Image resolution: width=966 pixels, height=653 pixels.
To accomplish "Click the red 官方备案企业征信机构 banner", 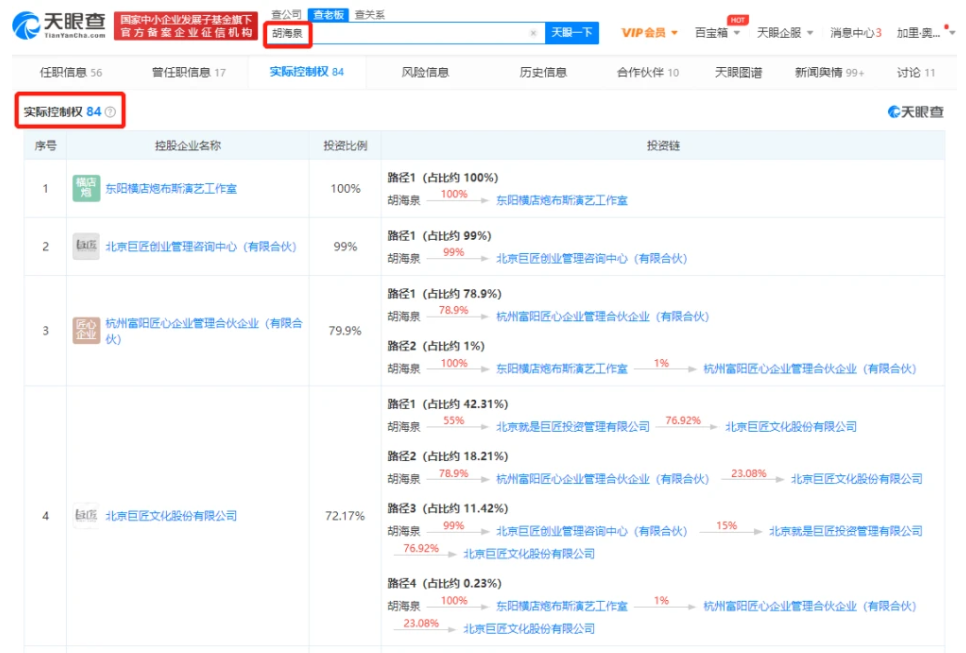I will (186, 26).
